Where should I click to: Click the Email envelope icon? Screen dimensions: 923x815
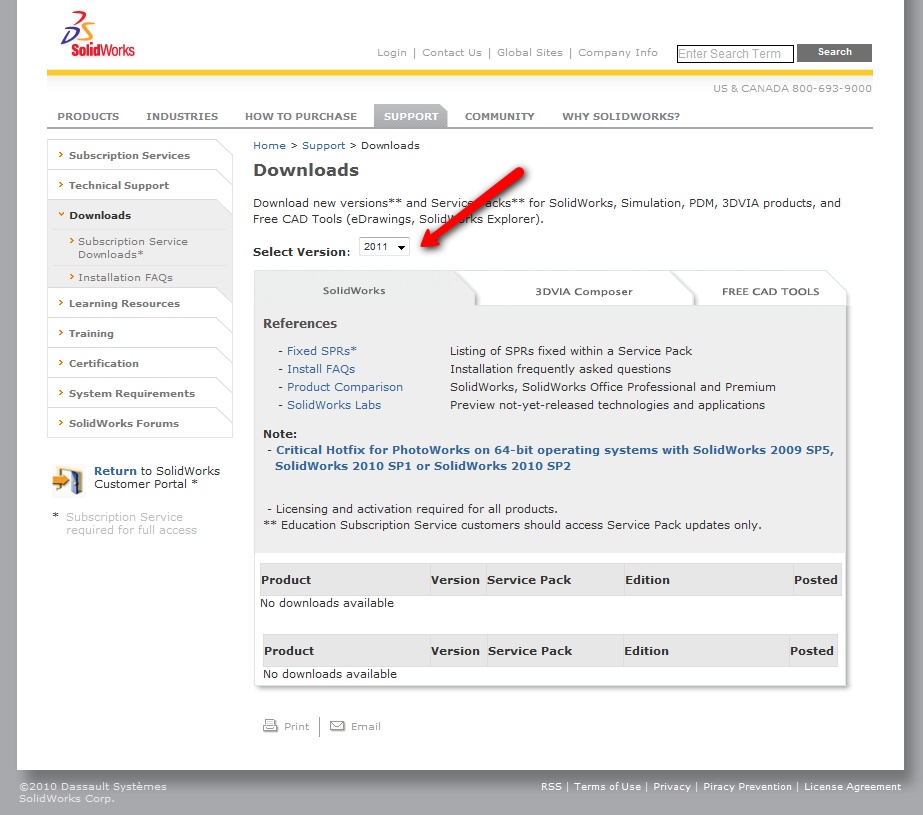[337, 726]
